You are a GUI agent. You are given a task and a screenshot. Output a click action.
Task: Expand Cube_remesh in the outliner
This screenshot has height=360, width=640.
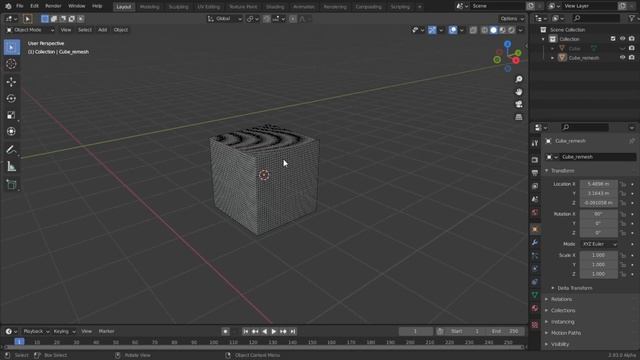click(553, 58)
